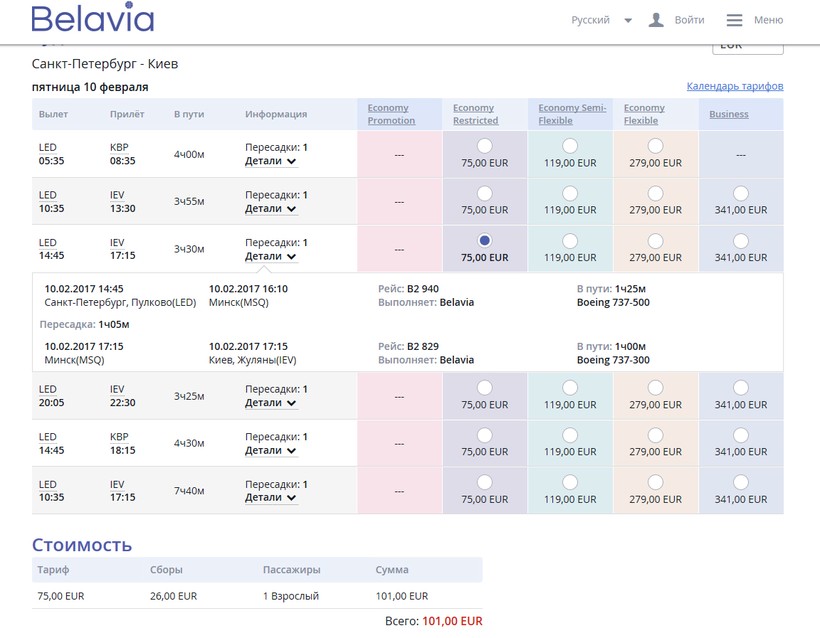This screenshot has height=638, width=820.
Task: Open the hamburger Меню icon
Action: pos(734,20)
